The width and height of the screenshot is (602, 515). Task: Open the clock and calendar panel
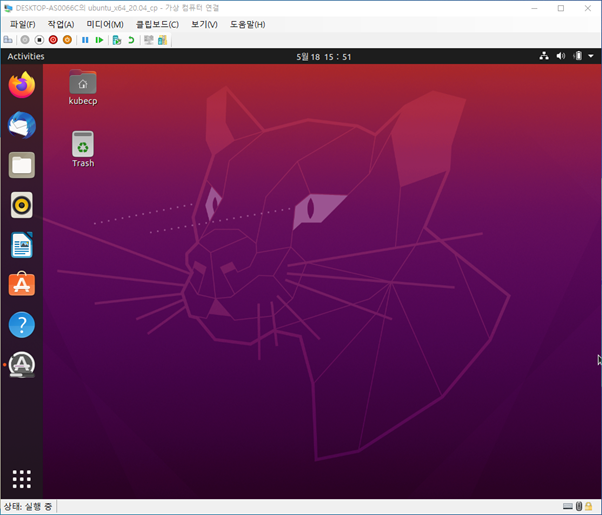coord(324,57)
